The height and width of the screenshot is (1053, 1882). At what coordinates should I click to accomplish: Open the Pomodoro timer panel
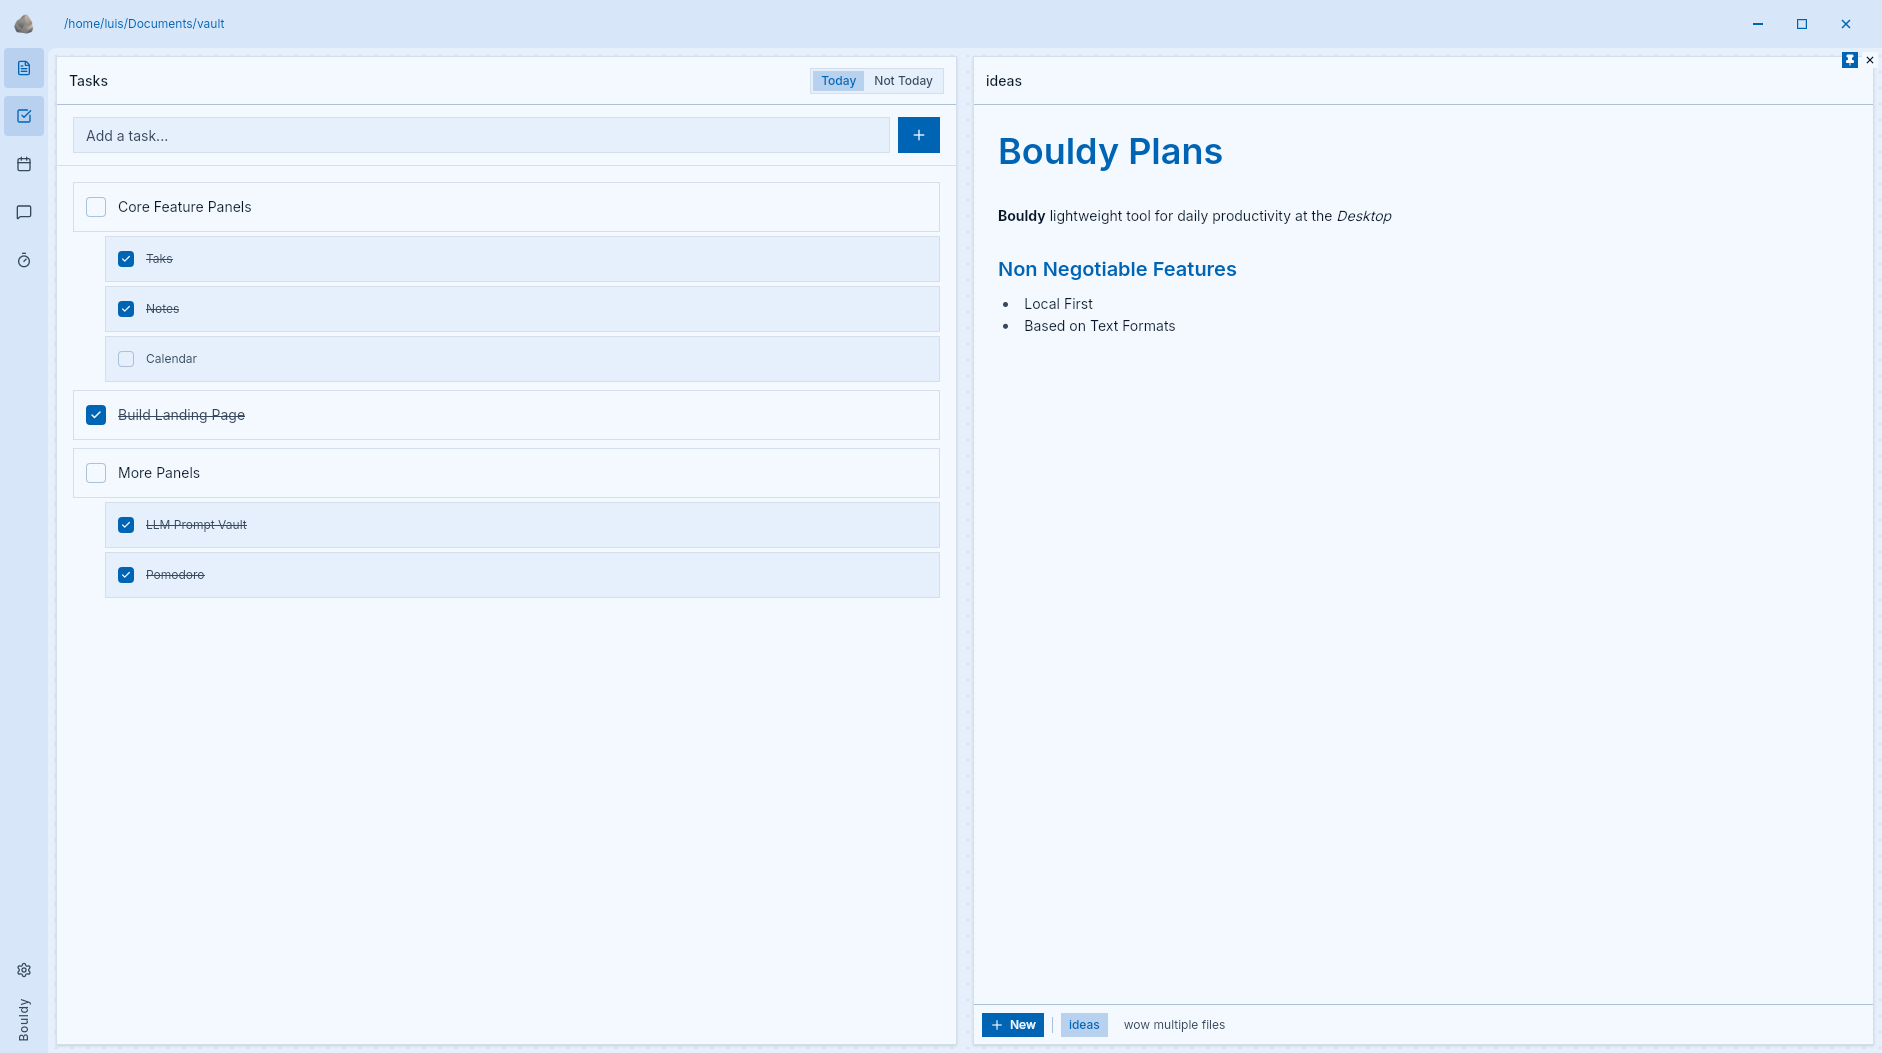coord(23,260)
